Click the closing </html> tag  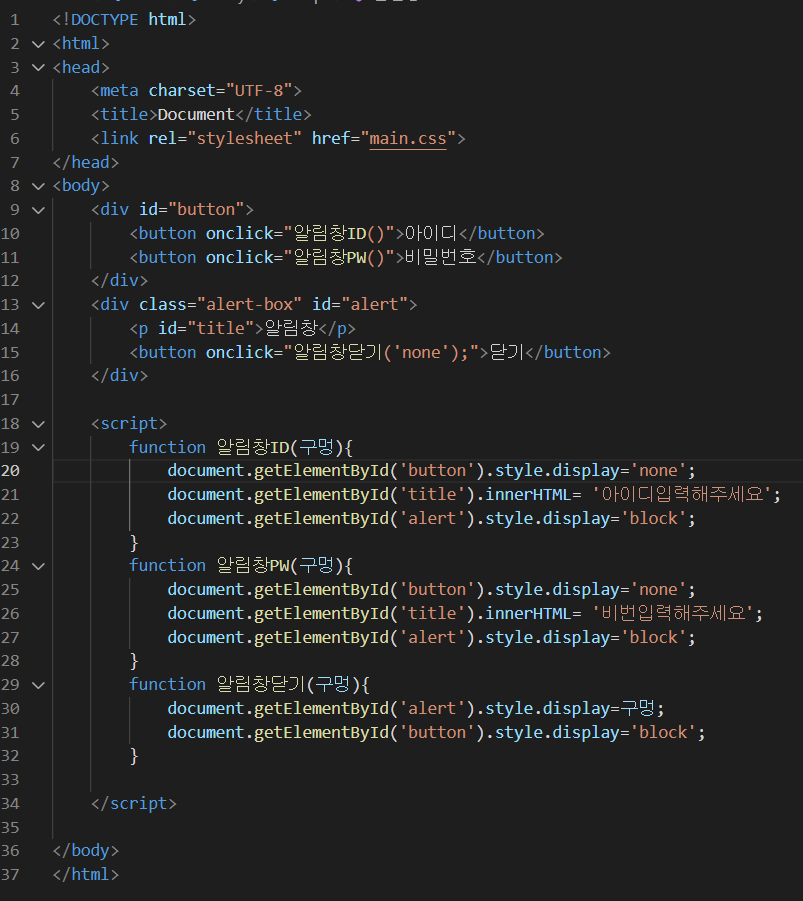point(86,875)
